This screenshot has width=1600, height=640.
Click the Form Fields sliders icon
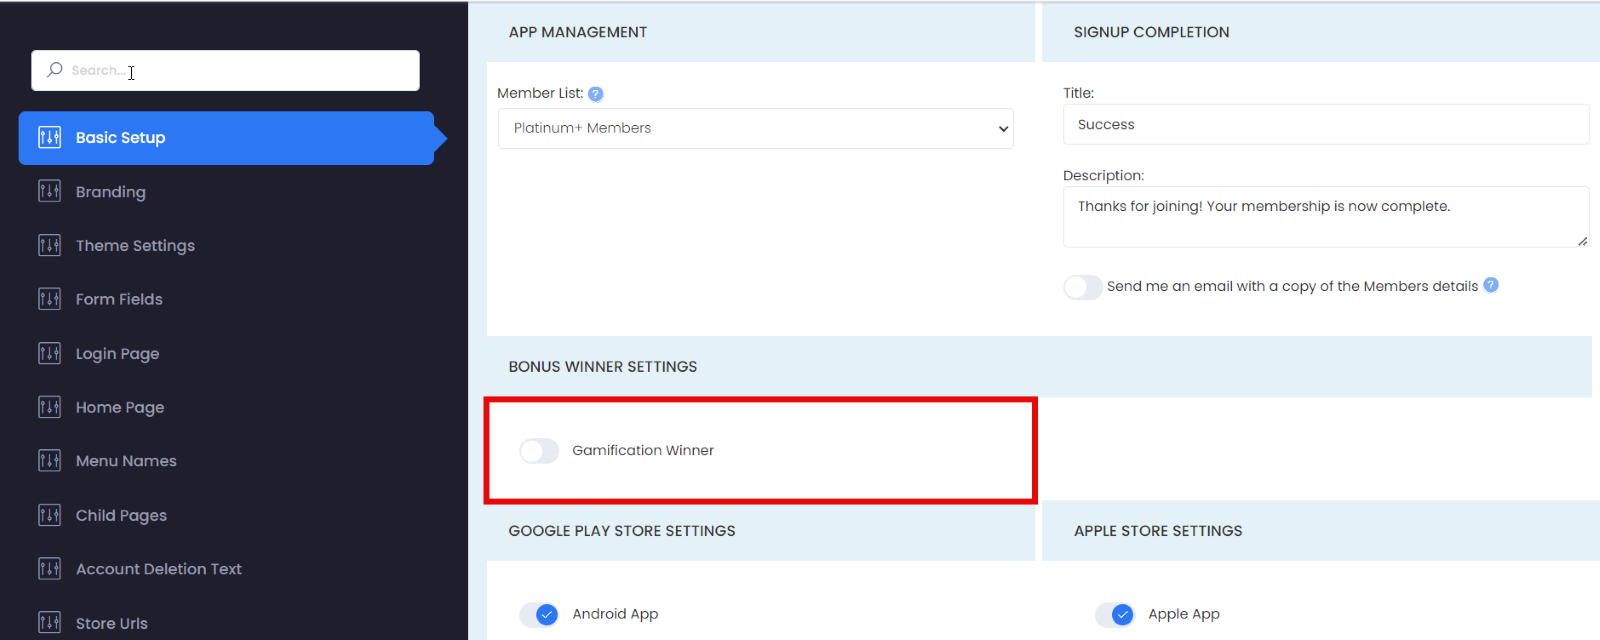pyautogui.click(x=49, y=299)
